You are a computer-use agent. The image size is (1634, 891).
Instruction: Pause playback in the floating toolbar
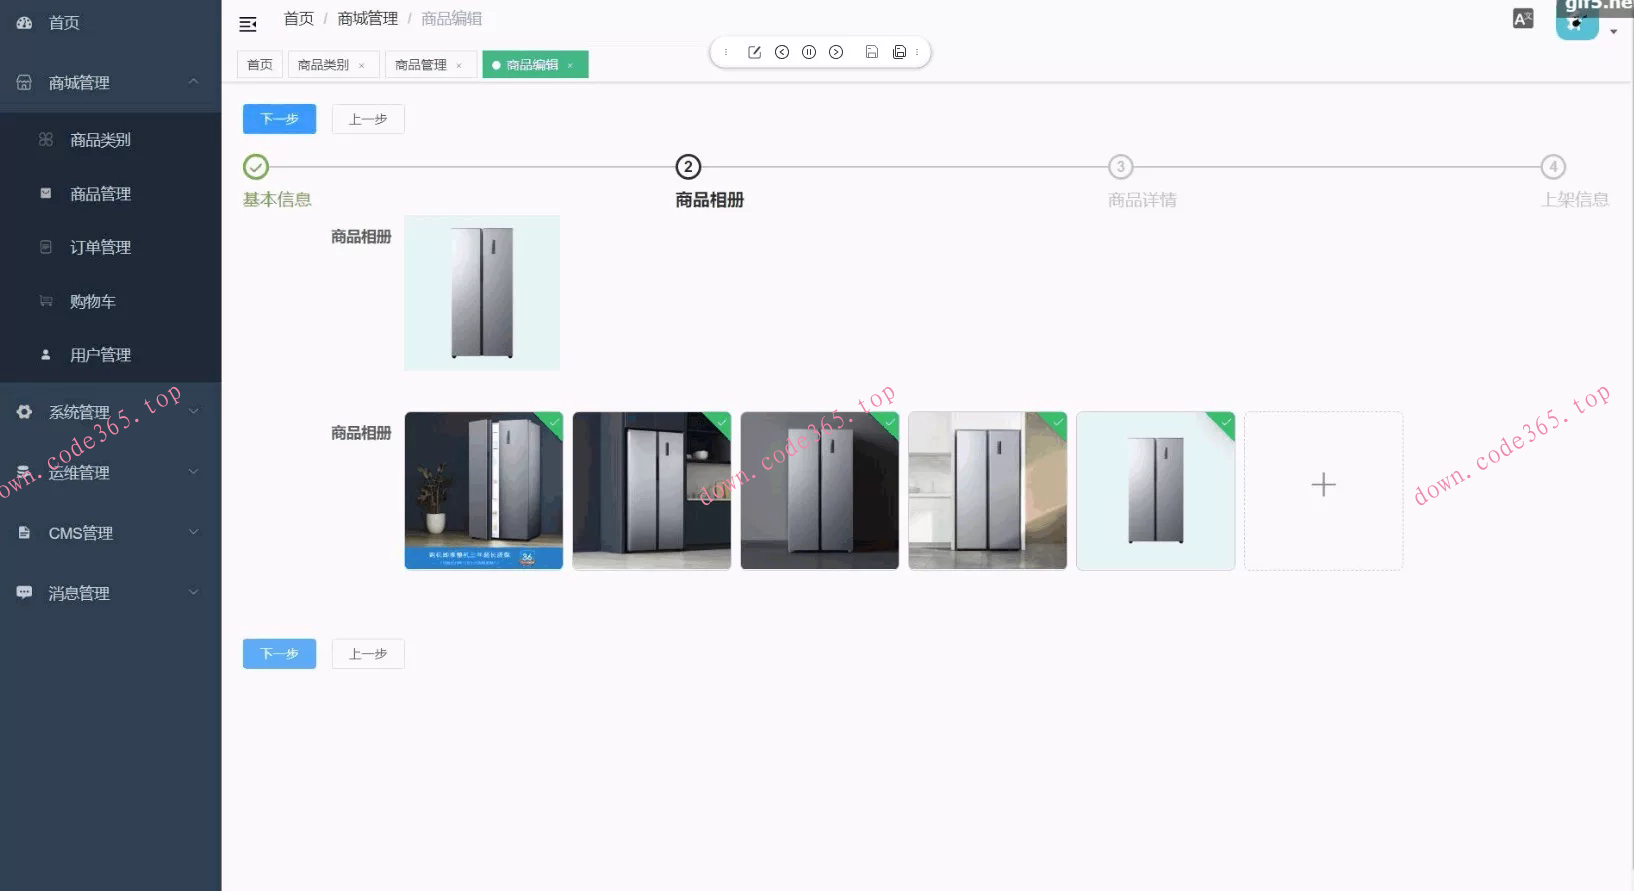(809, 52)
